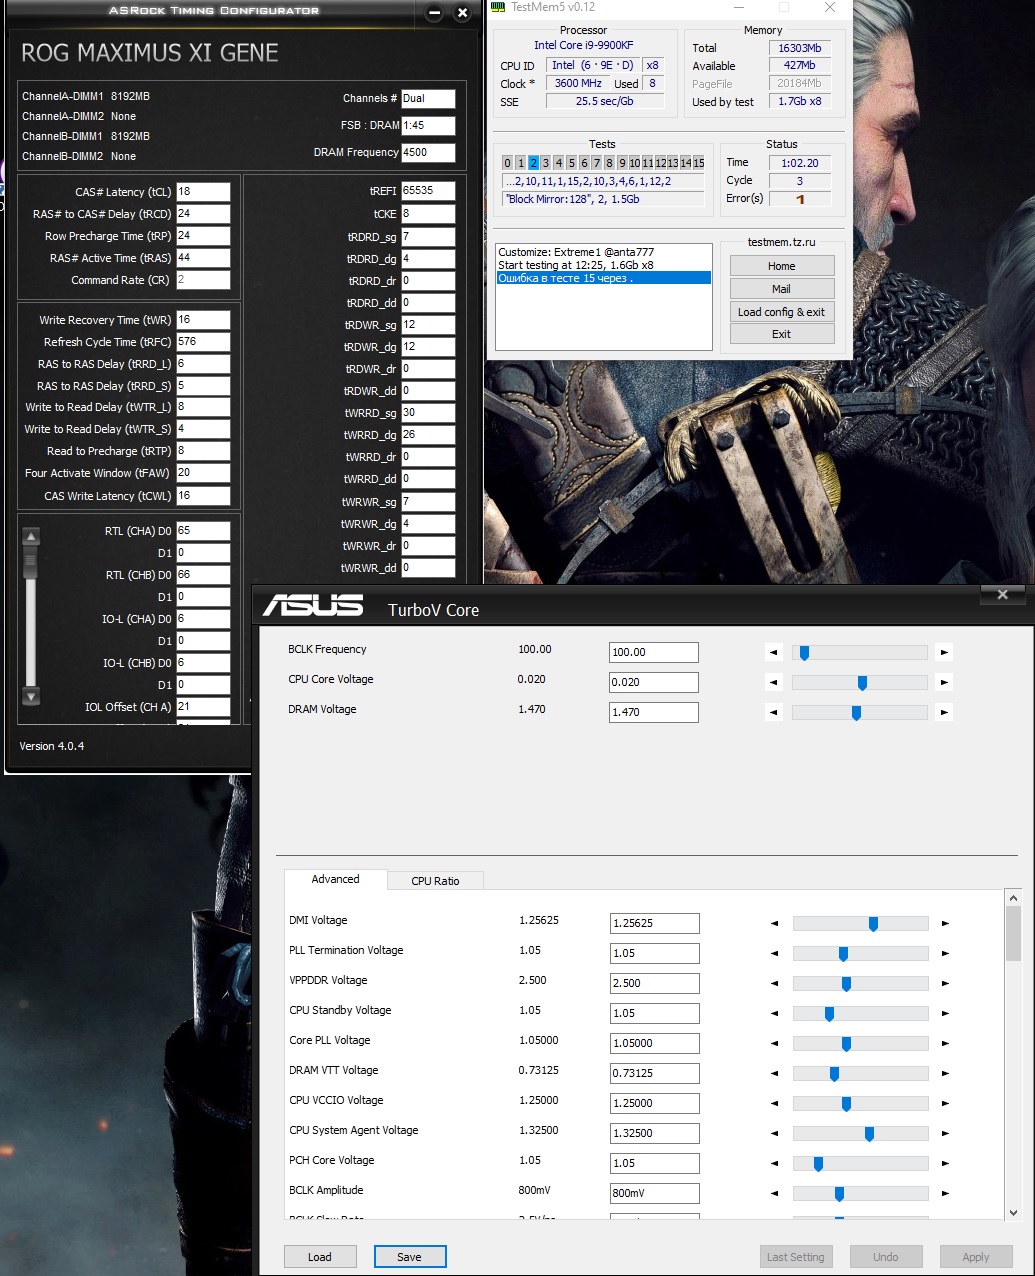The height and width of the screenshot is (1276, 1035).
Task: Click the BCLK Amplitude input field
Action: point(655,1193)
